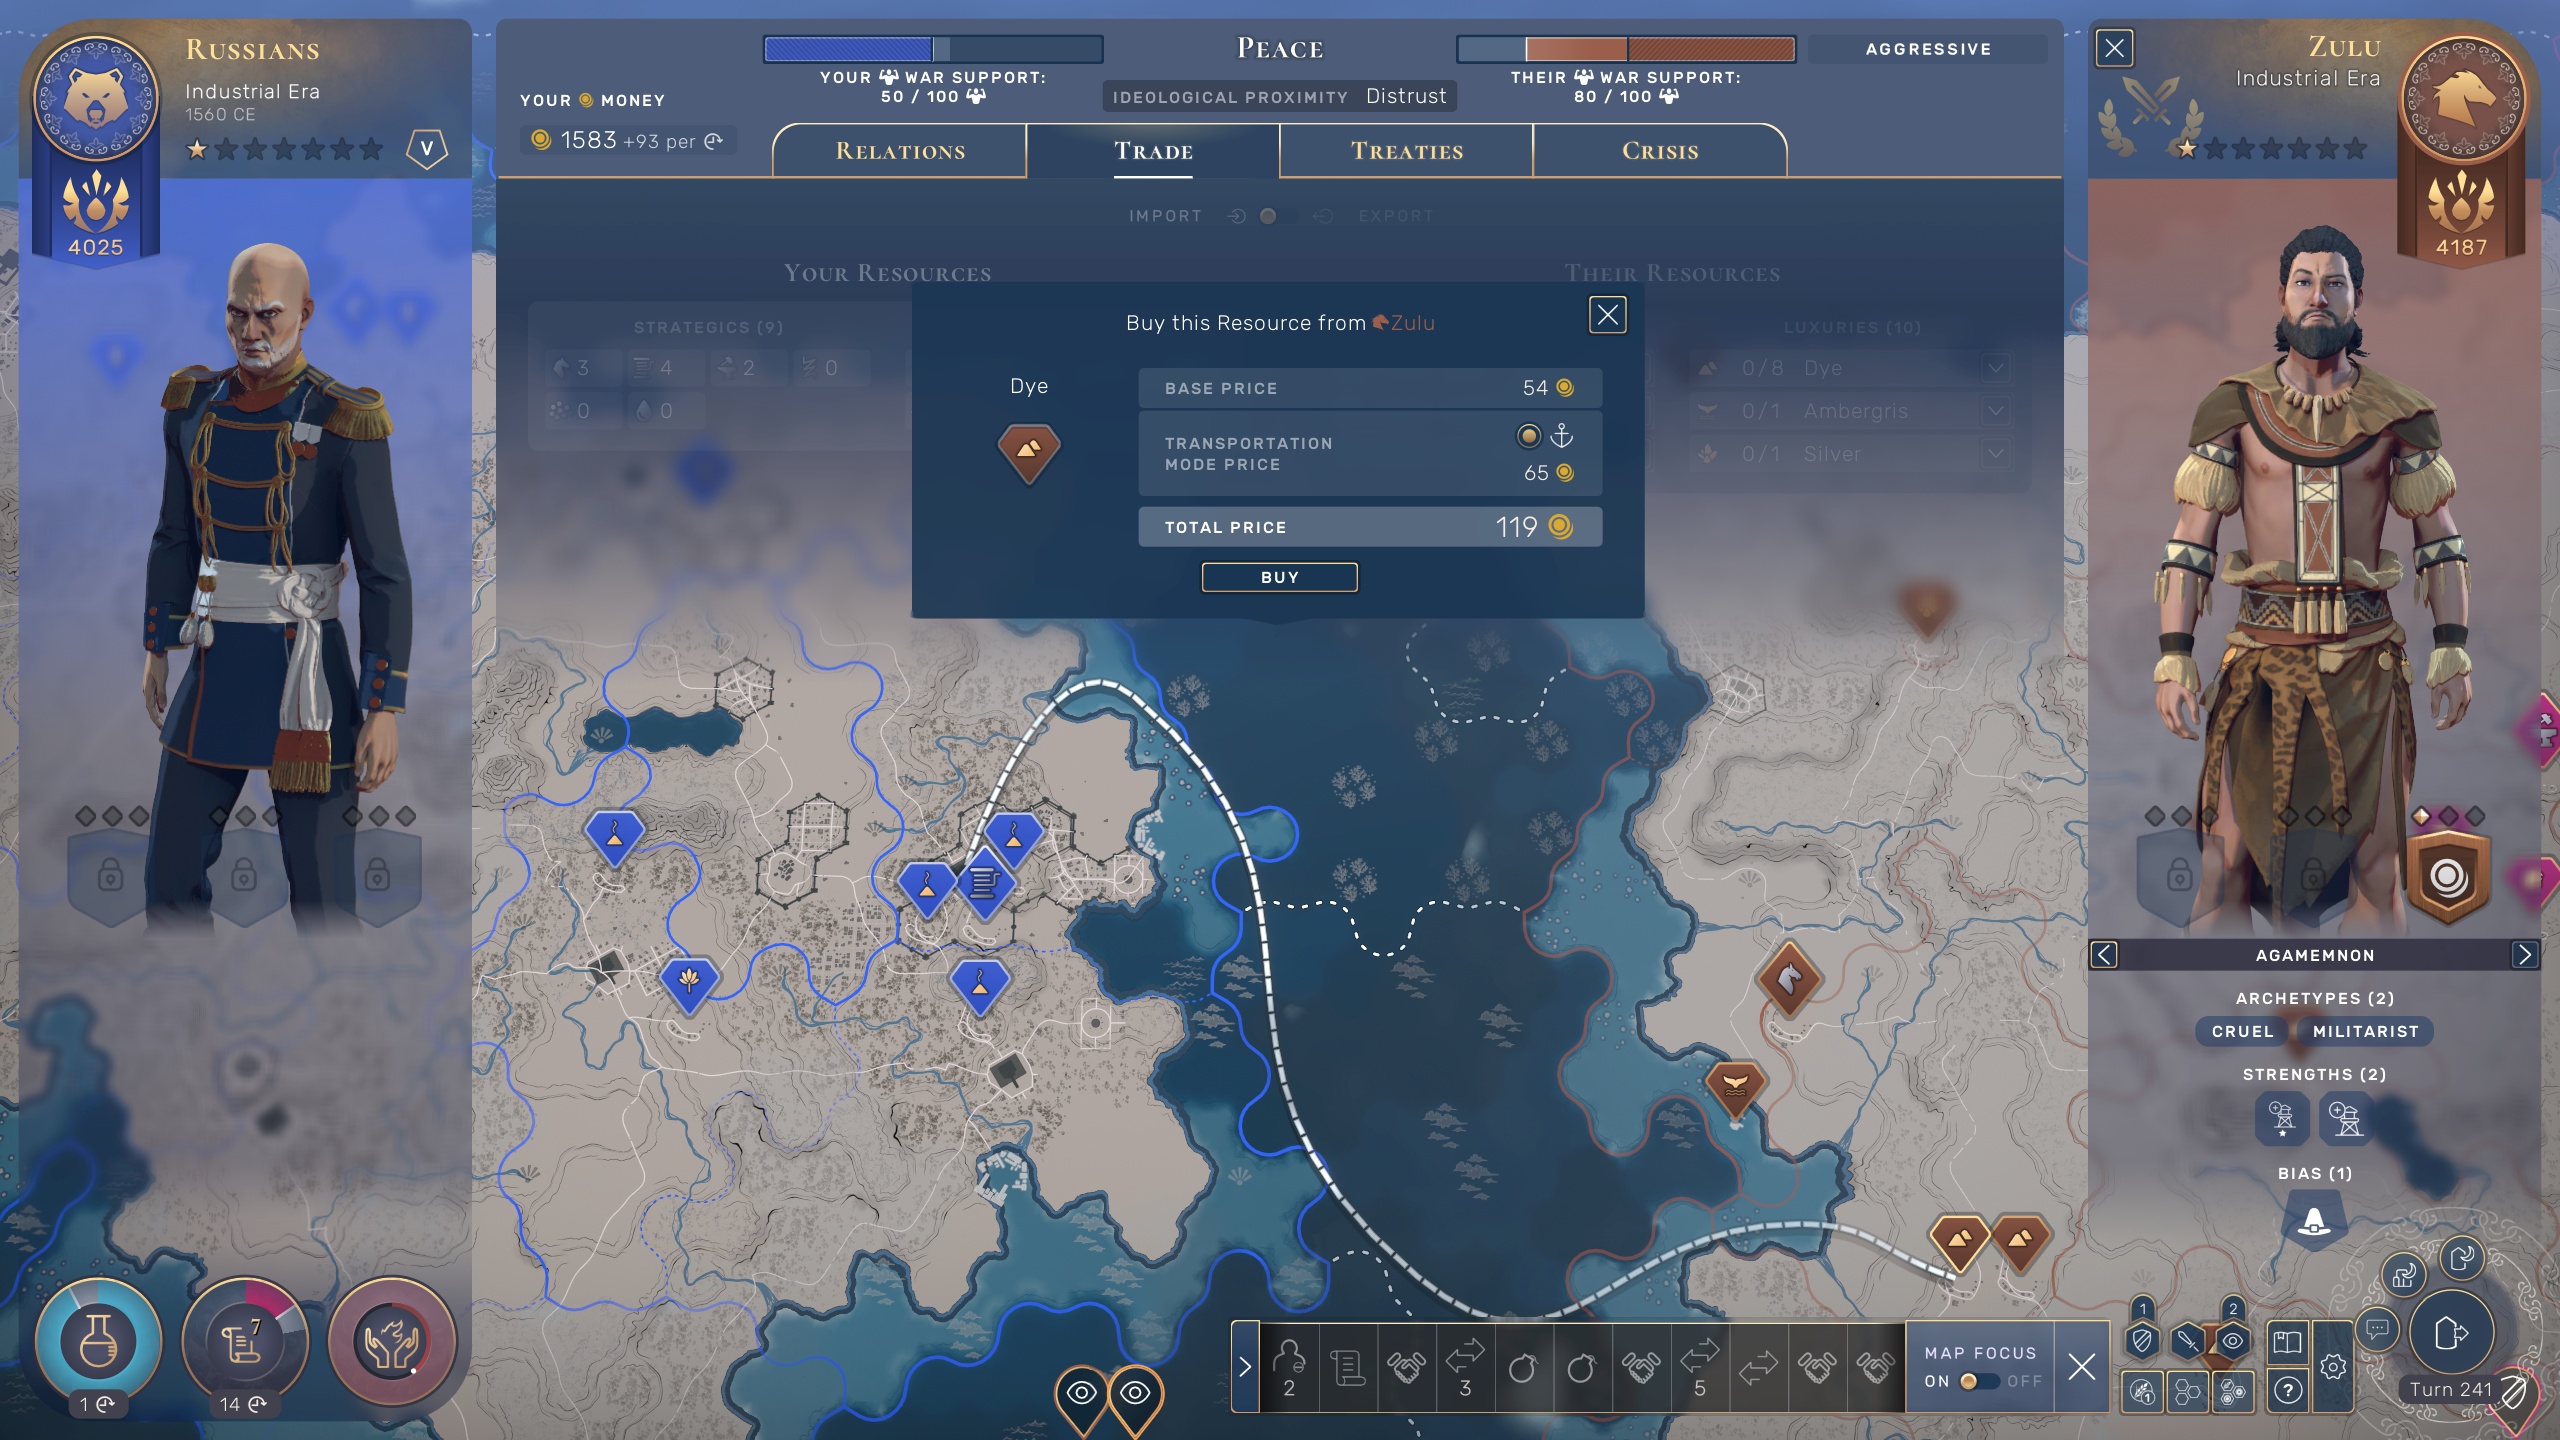Screen dimensions: 2560x1440
Task: Click your blue war support bar
Action: pyautogui.click(x=933, y=49)
